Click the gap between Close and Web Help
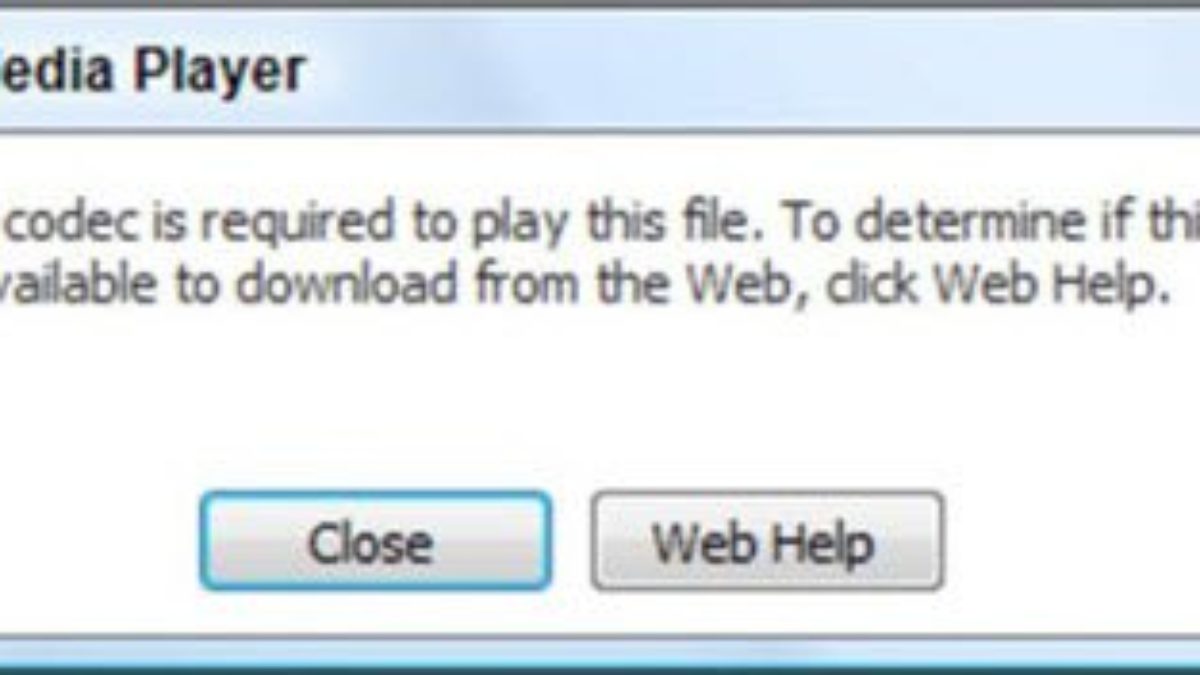Image resolution: width=1200 pixels, height=675 pixels. (x=571, y=541)
